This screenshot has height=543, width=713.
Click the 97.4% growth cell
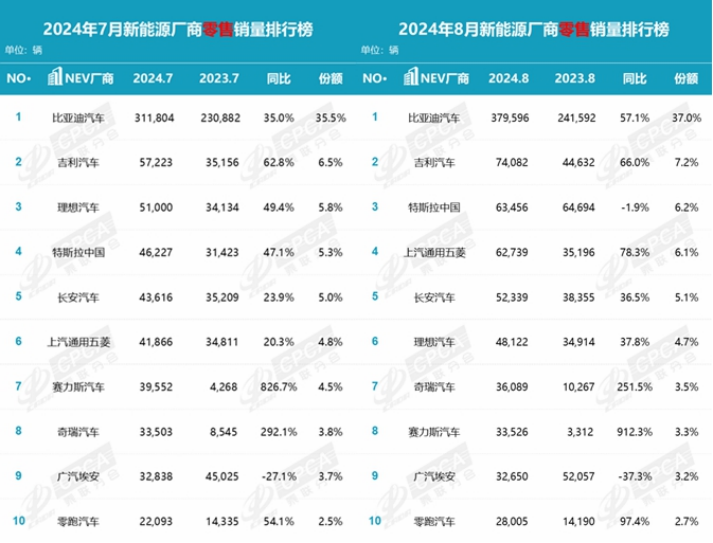pyautogui.click(x=634, y=521)
